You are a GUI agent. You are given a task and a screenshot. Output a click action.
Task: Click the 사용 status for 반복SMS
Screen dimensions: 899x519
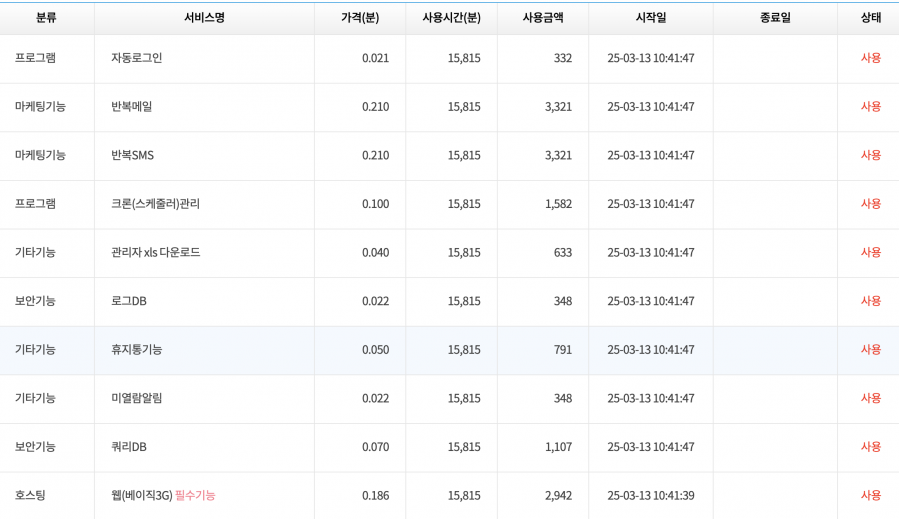tap(870, 155)
